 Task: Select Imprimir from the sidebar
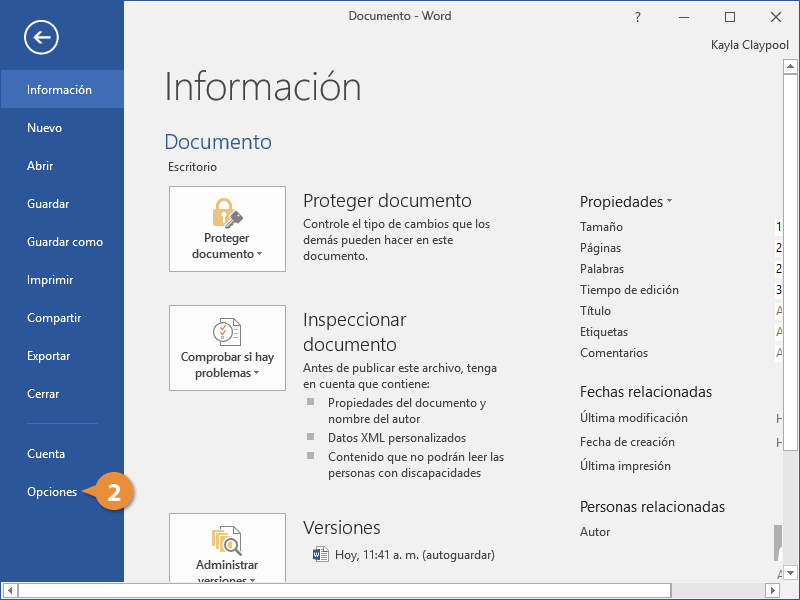point(51,280)
